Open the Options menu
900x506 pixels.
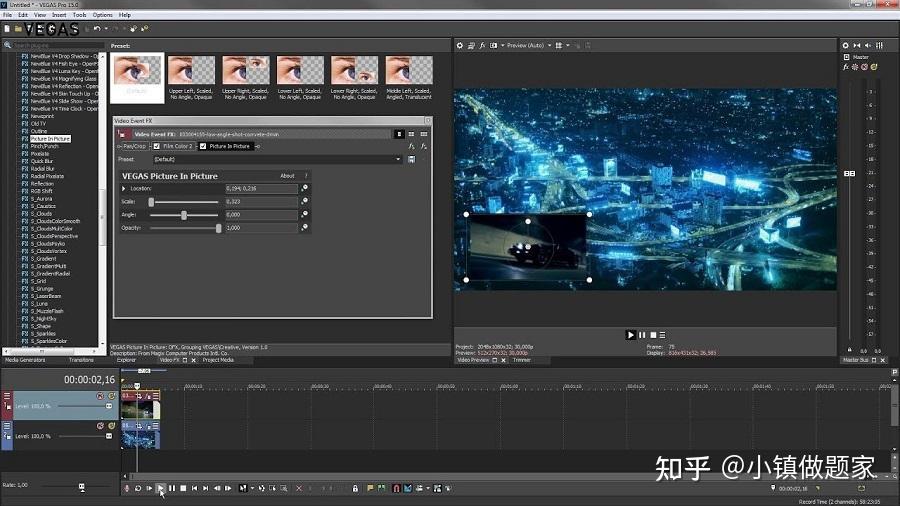pyautogui.click(x=103, y=15)
